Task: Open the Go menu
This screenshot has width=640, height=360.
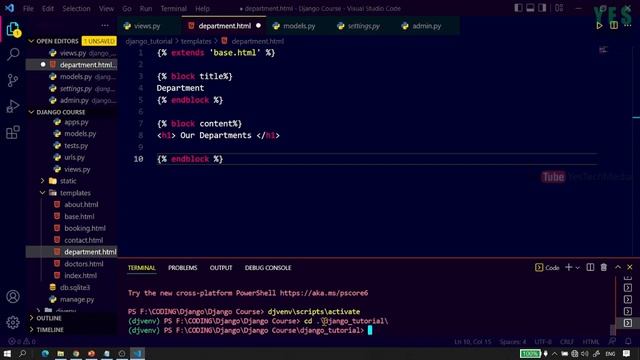Action: 127,8
